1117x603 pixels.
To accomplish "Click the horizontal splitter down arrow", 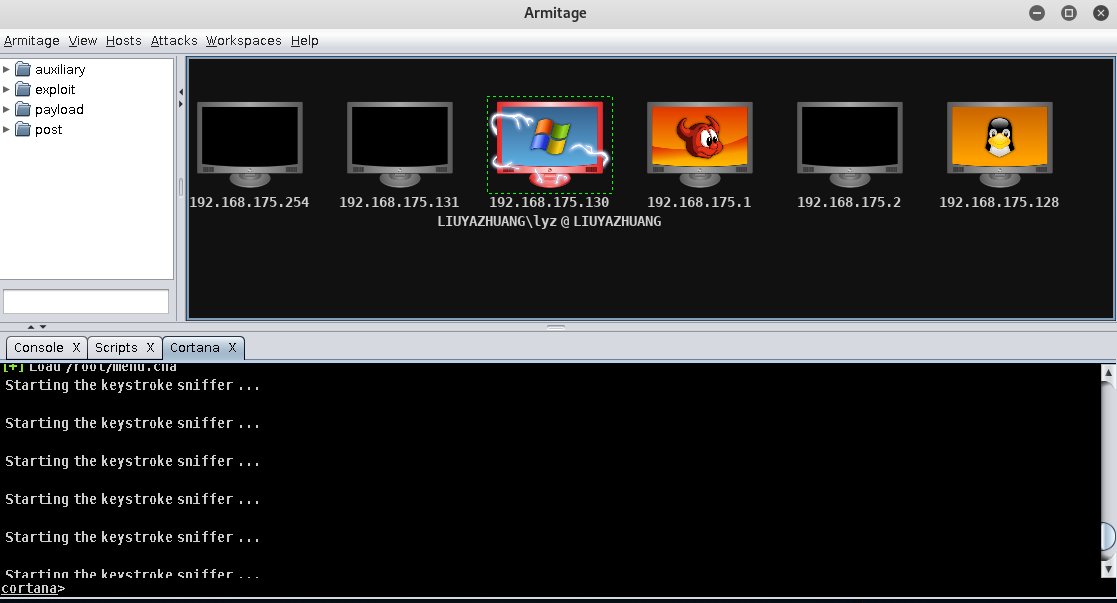I will pos(43,326).
